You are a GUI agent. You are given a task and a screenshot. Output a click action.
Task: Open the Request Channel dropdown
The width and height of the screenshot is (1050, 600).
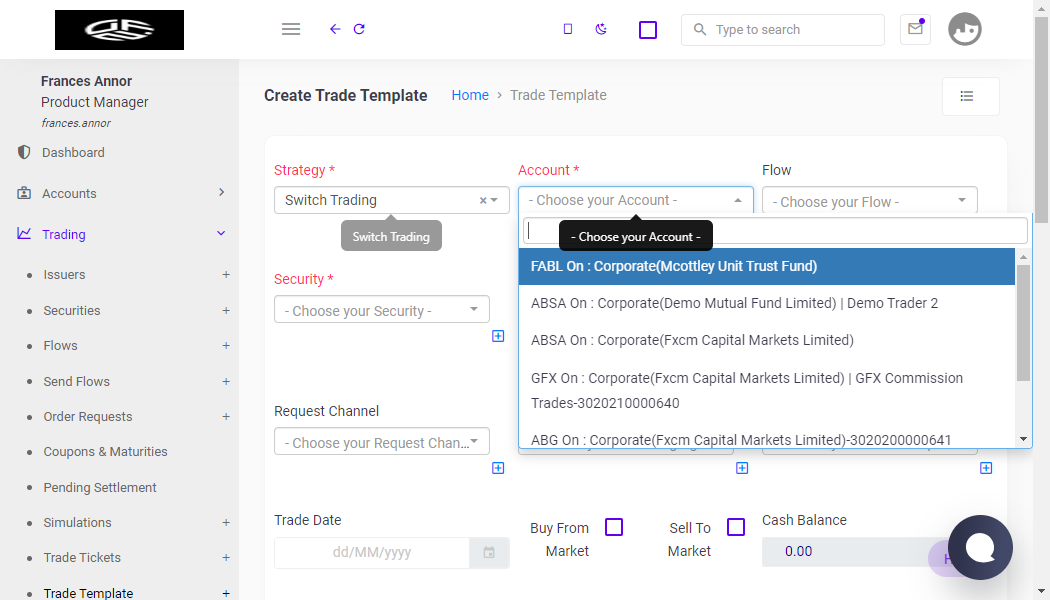[x=382, y=441]
